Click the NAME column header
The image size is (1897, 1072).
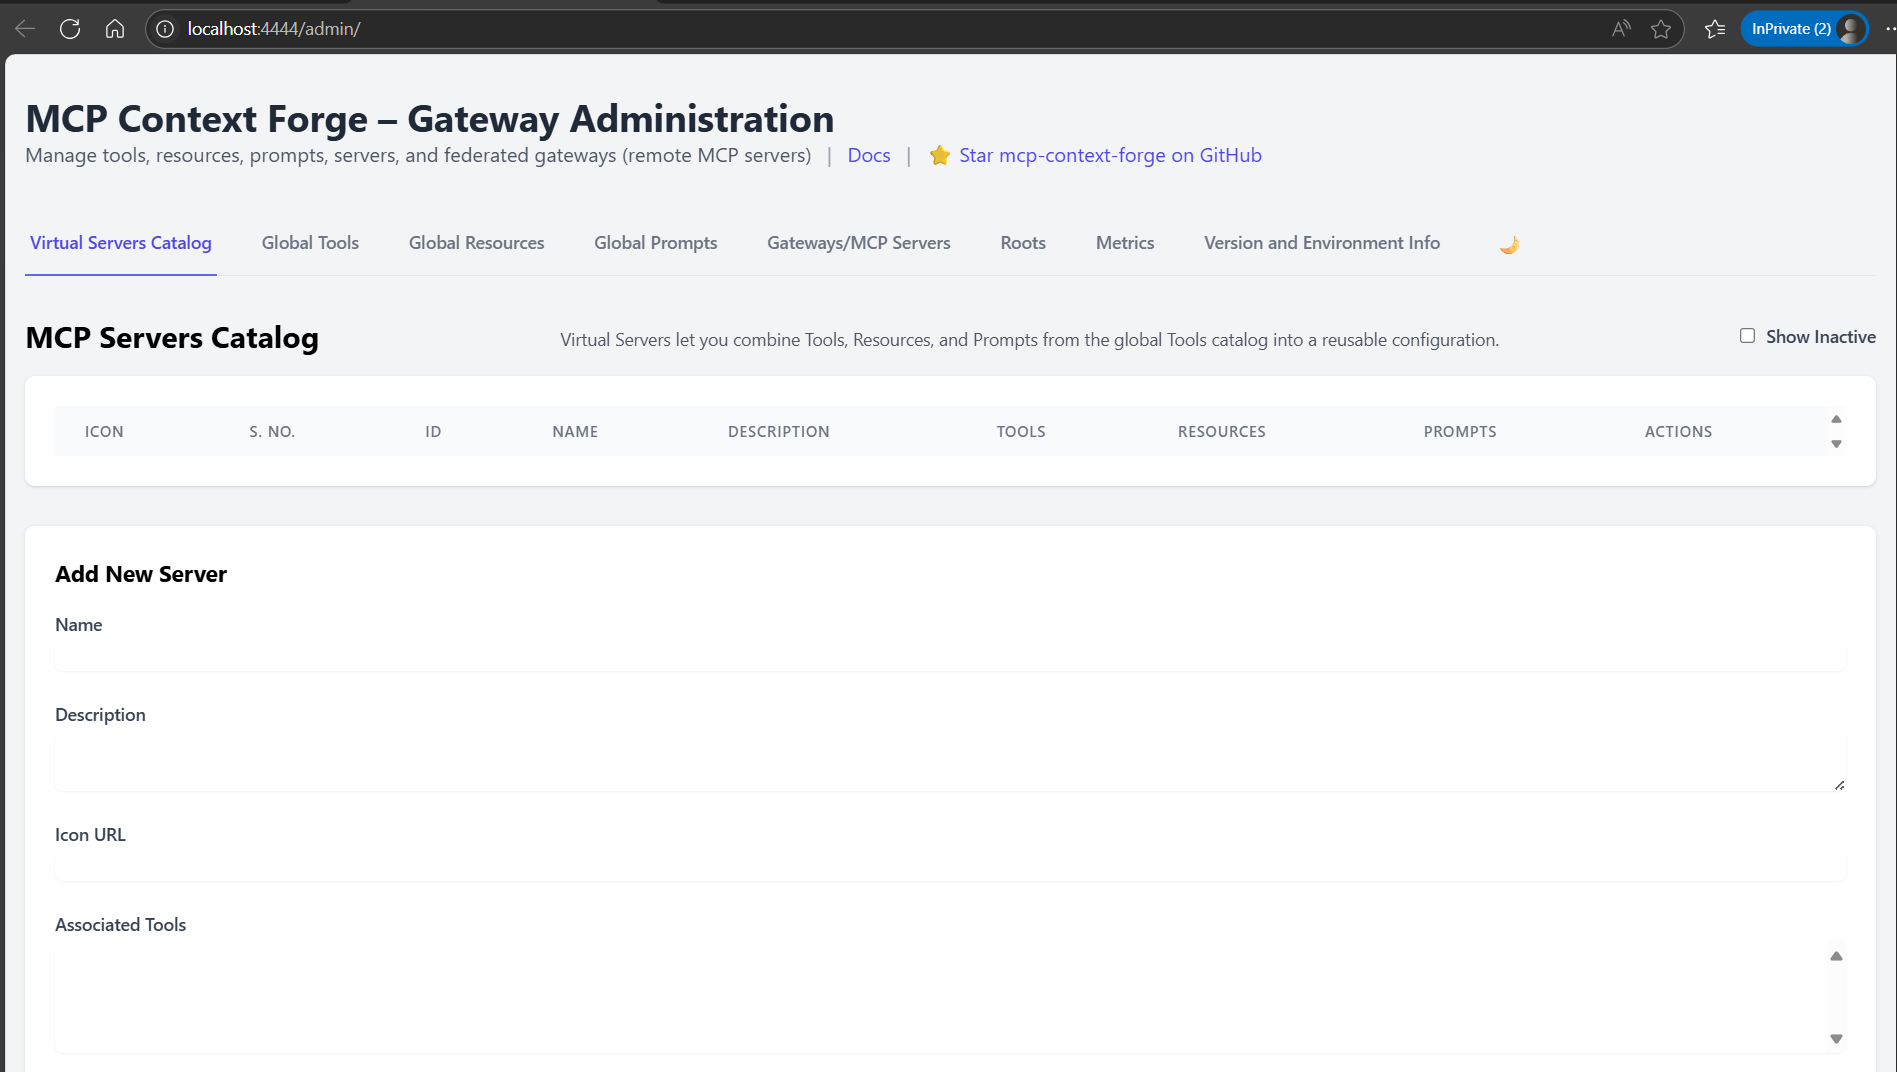click(575, 432)
